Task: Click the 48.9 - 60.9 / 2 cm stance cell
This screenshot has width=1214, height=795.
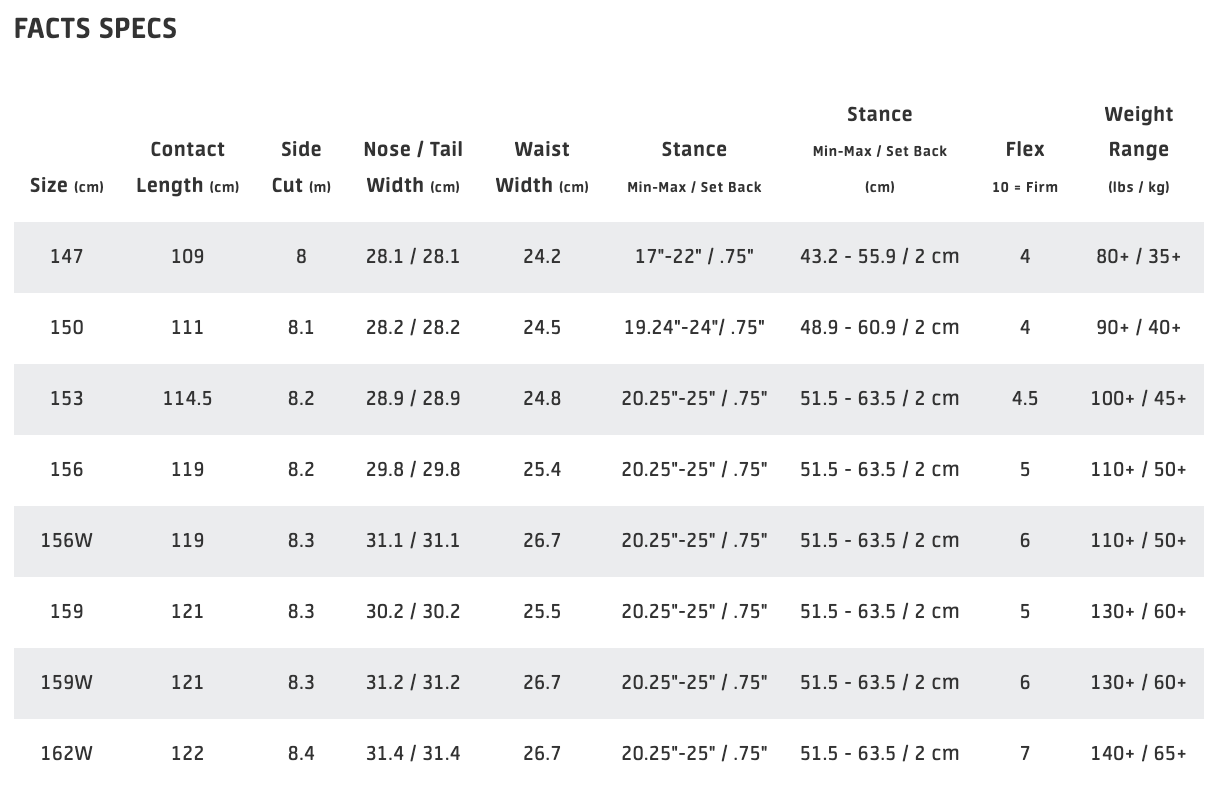Action: (x=879, y=328)
